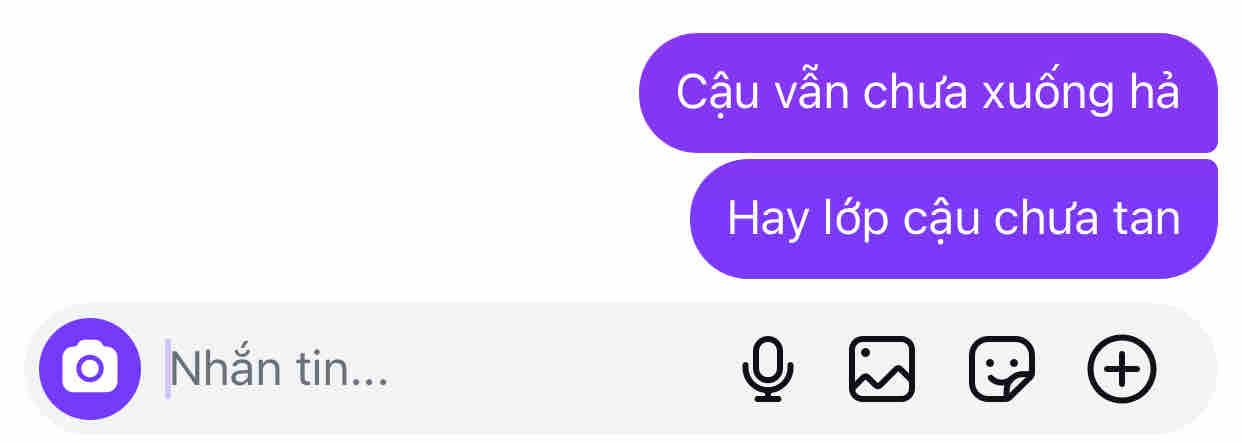Open the photo gallery picker icon
Image resolution: width=1242 pixels, height=443 pixels.
[x=882, y=369]
